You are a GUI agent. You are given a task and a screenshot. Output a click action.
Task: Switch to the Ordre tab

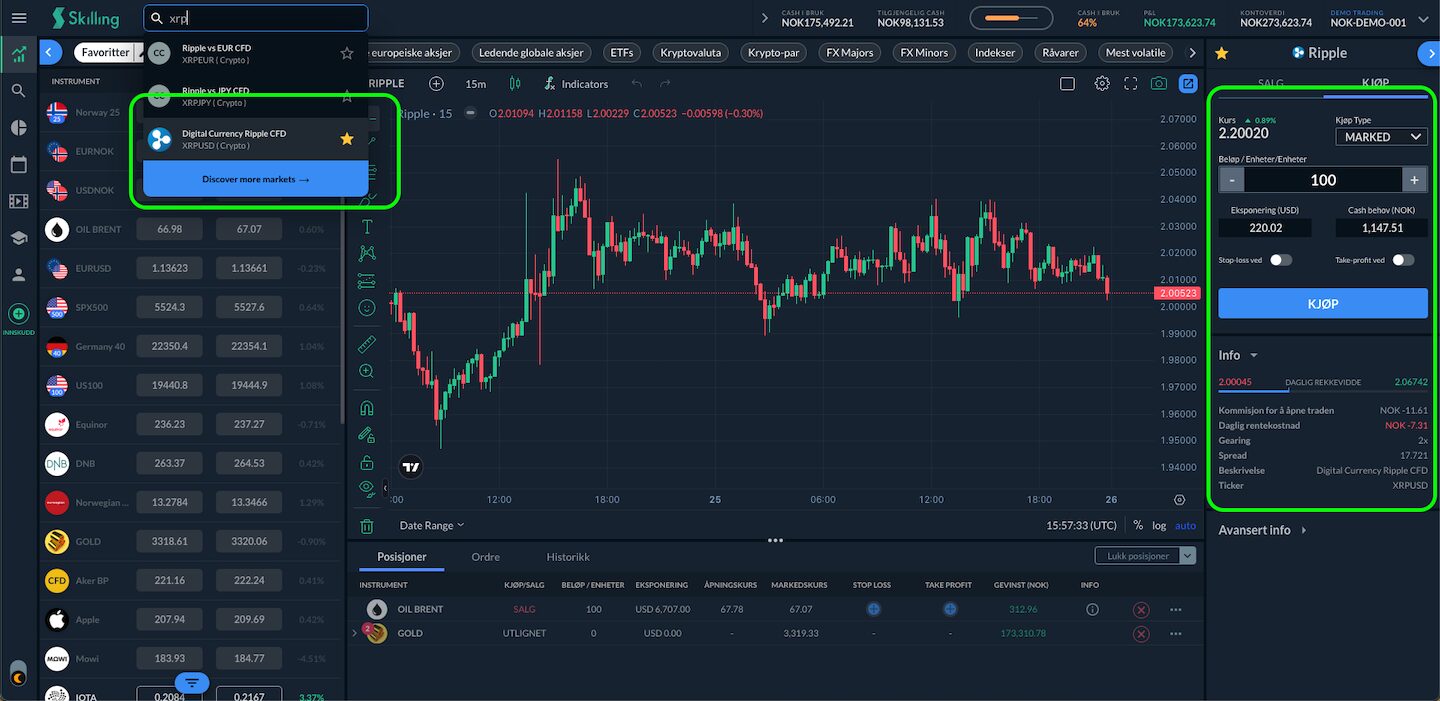[x=485, y=557]
